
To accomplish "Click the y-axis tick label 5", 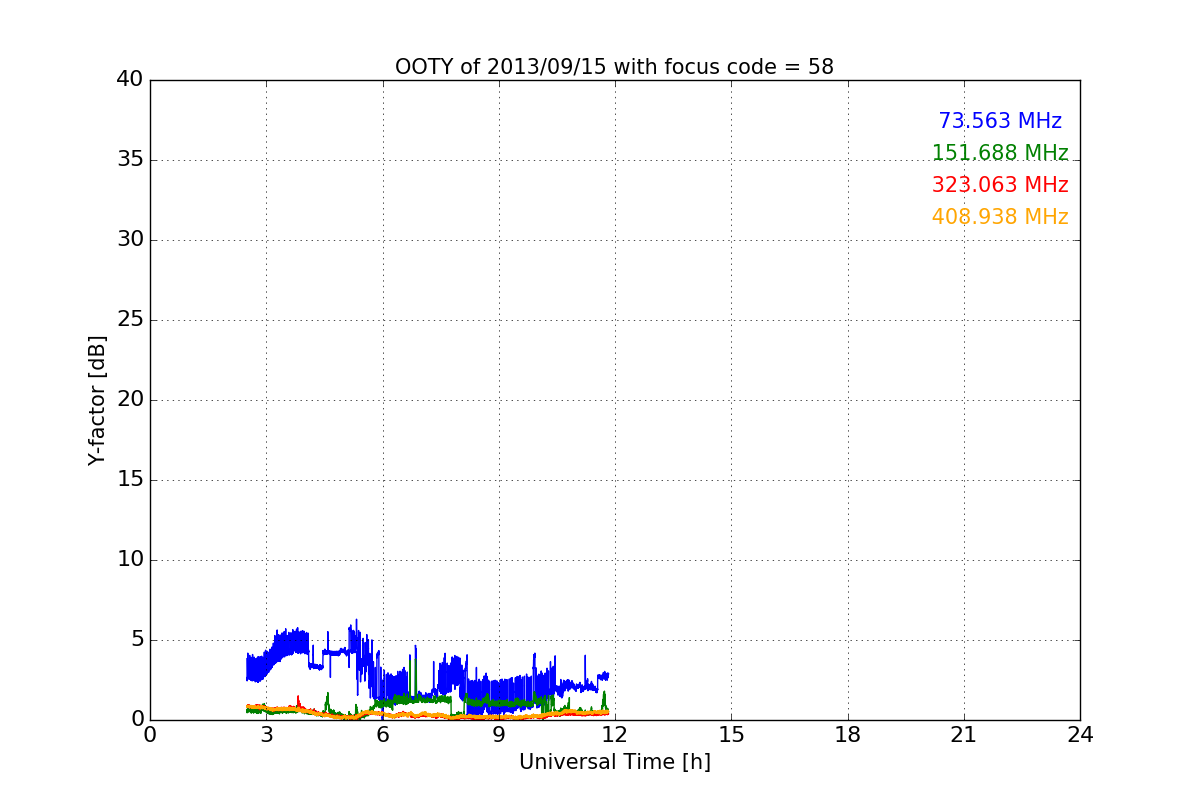I will point(136,640).
